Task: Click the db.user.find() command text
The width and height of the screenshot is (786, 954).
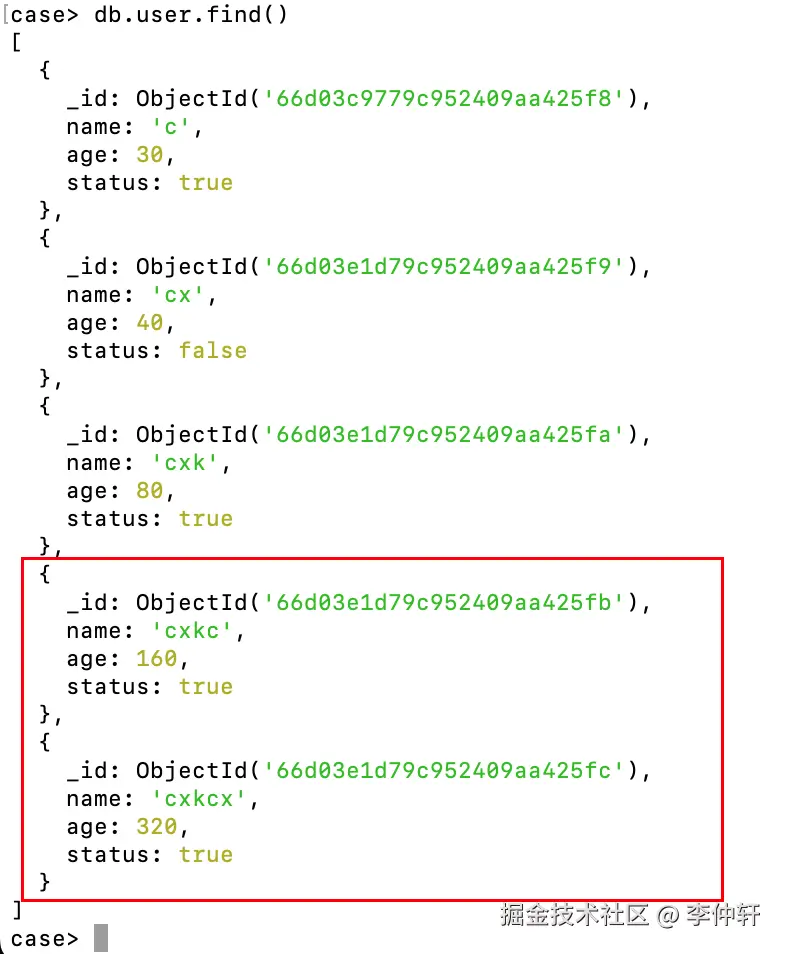Action: (190, 15)
